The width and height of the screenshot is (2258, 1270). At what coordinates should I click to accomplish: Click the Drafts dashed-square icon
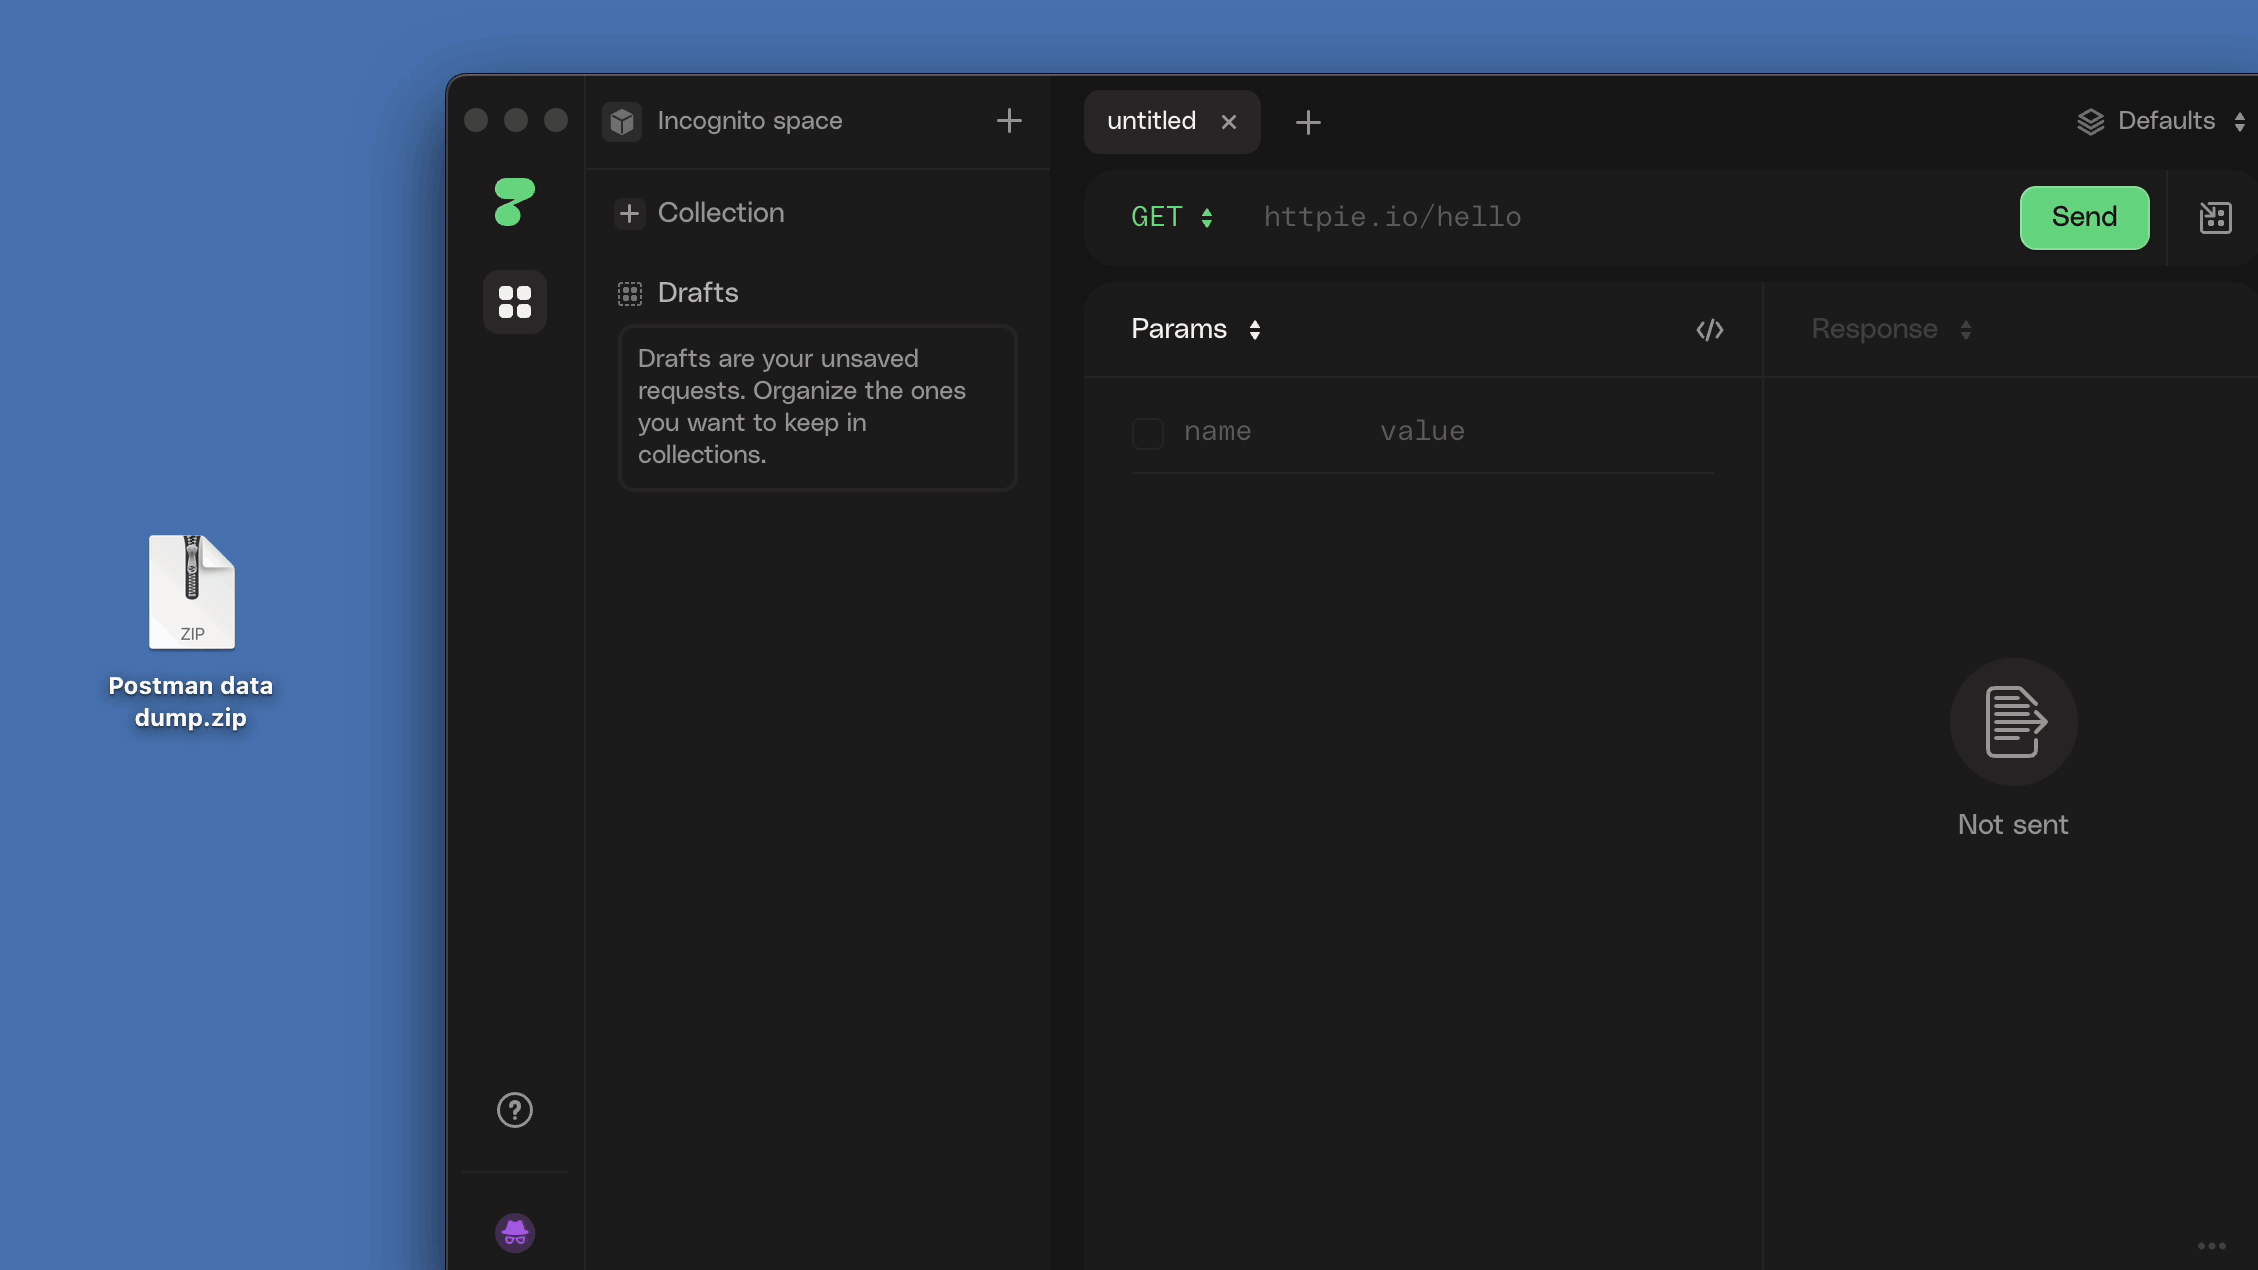(630, 293)
